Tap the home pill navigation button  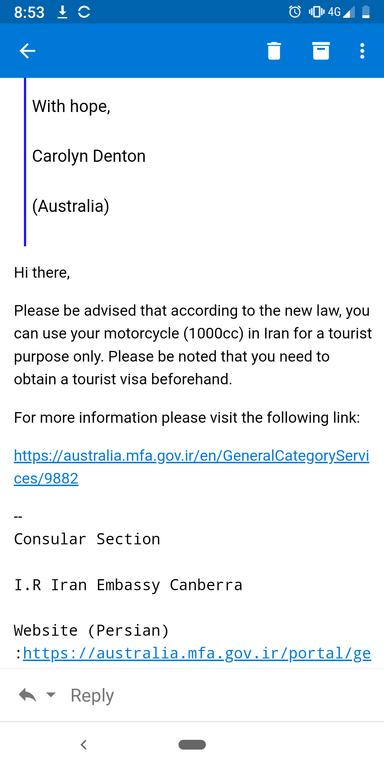pos(192,745)
